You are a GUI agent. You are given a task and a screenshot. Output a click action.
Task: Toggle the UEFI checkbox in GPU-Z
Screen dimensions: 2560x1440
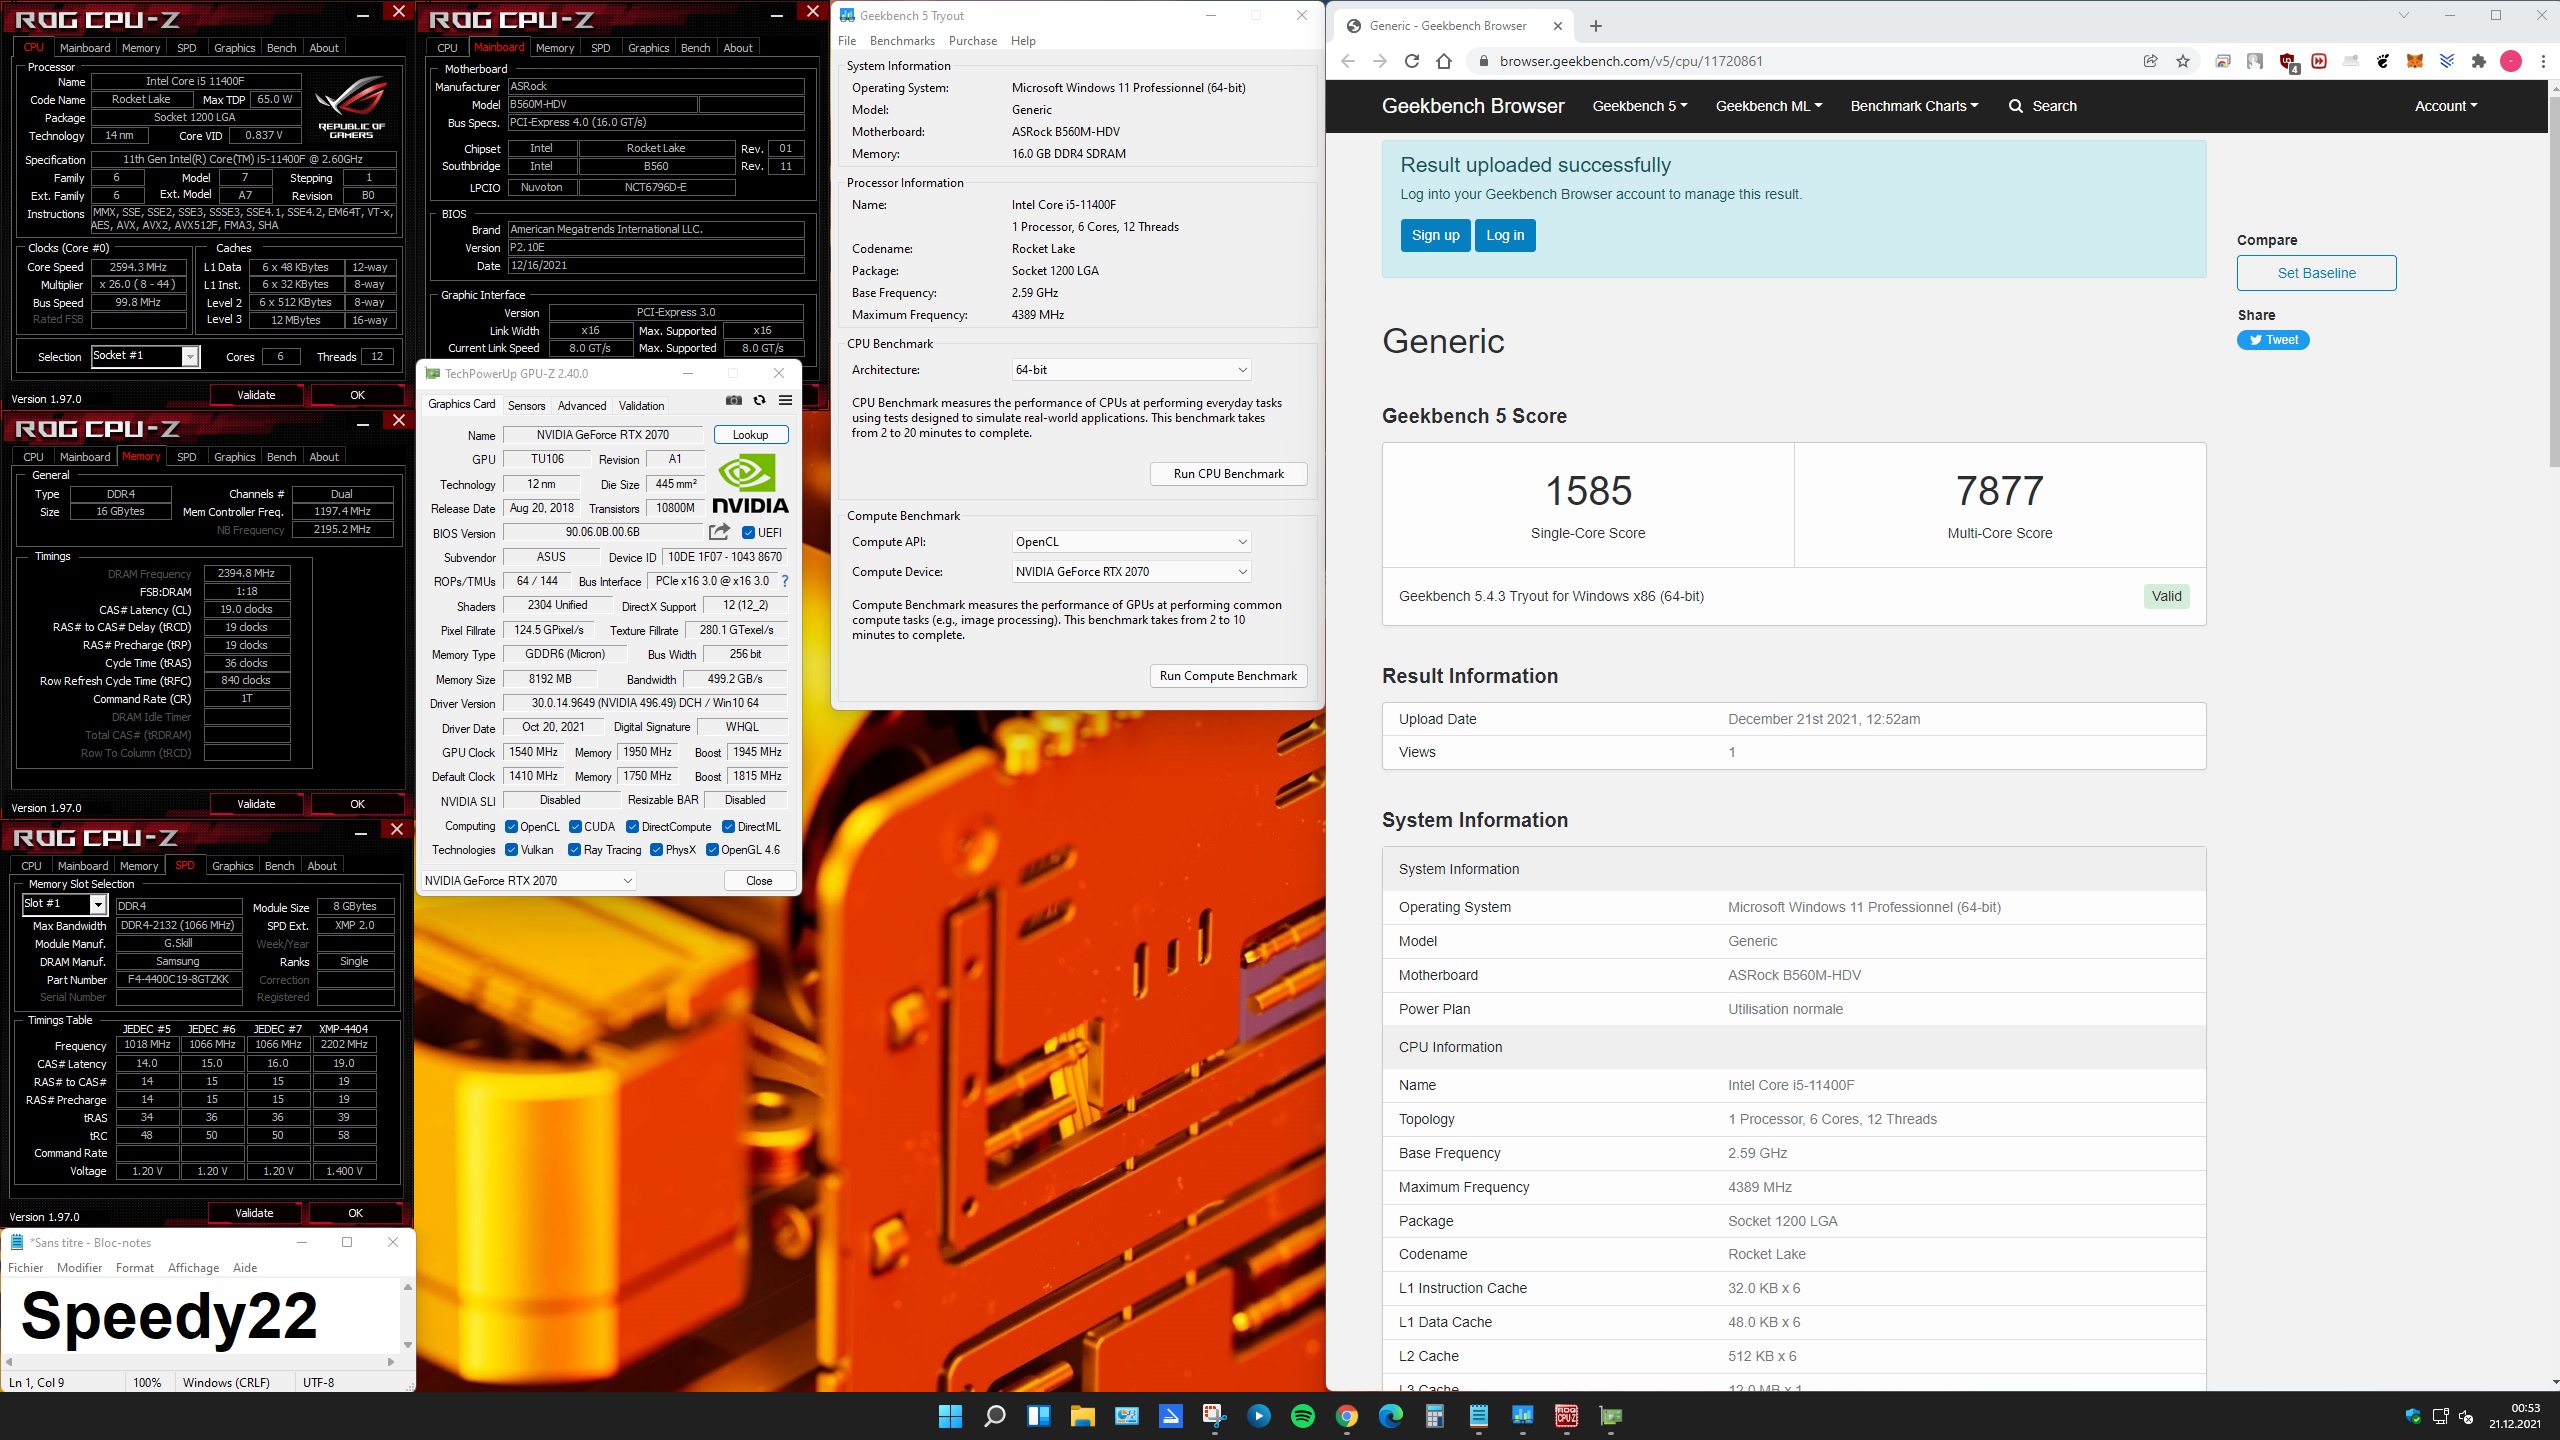pyautogui.click(x=748, y=532)
